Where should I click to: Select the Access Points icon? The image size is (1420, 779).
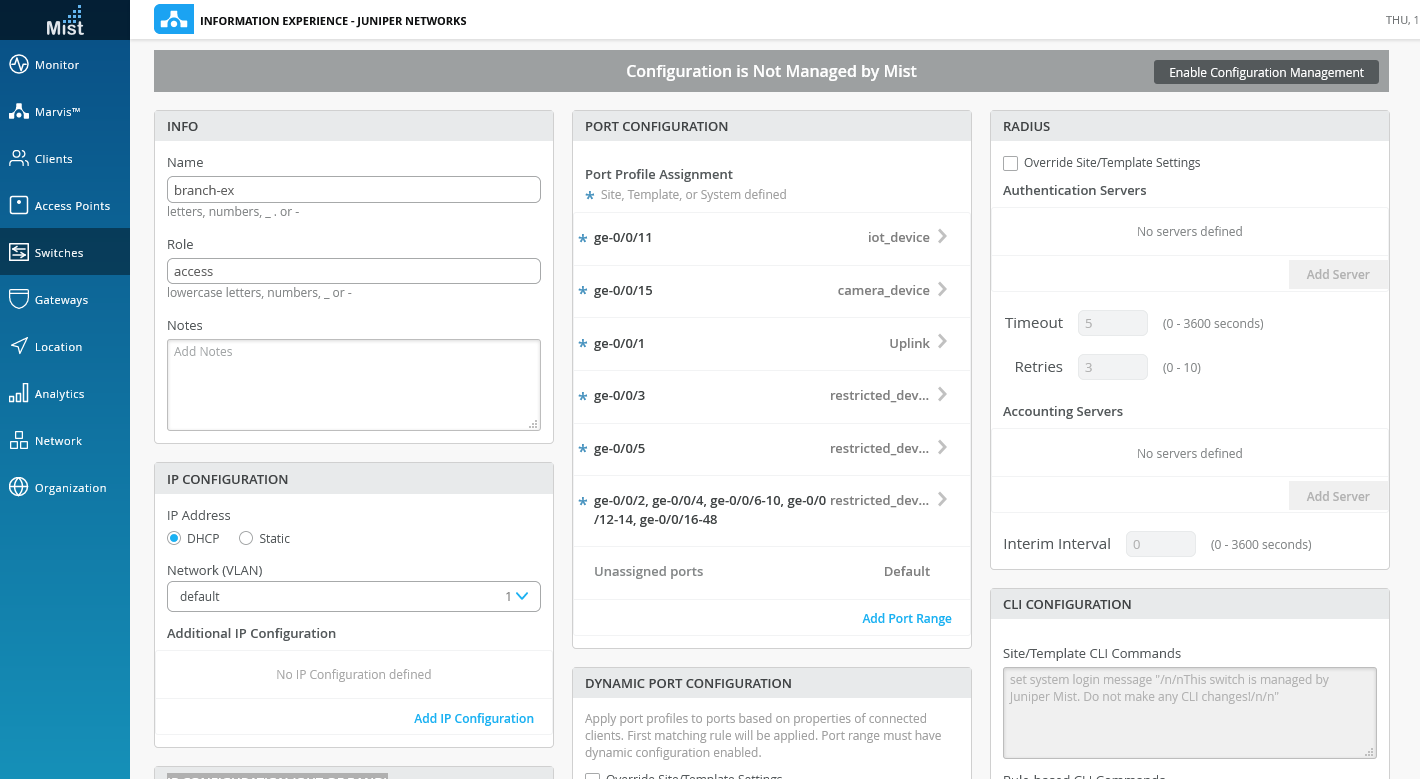click(19, 206)
